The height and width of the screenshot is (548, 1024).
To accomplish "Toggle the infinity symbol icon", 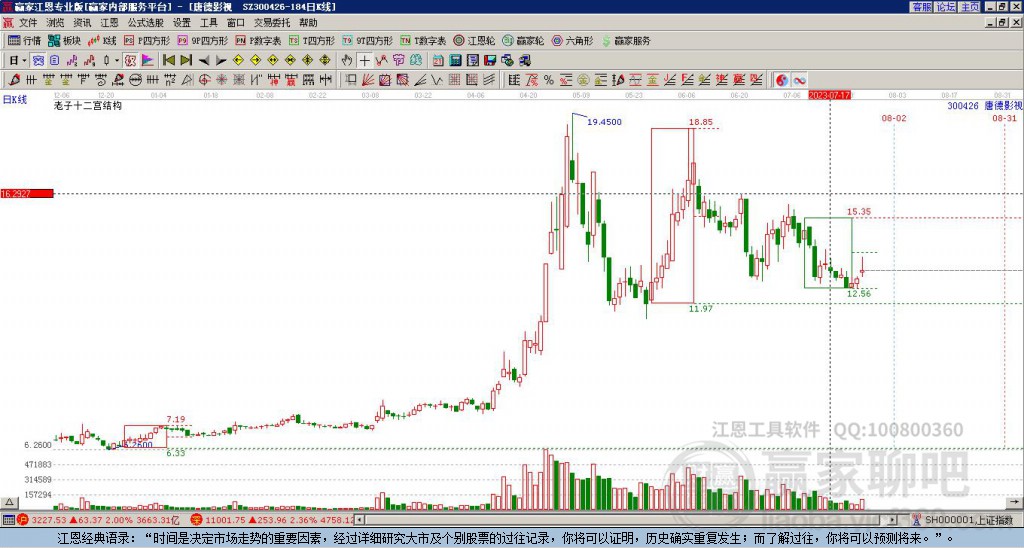I will tap(799, 80).
